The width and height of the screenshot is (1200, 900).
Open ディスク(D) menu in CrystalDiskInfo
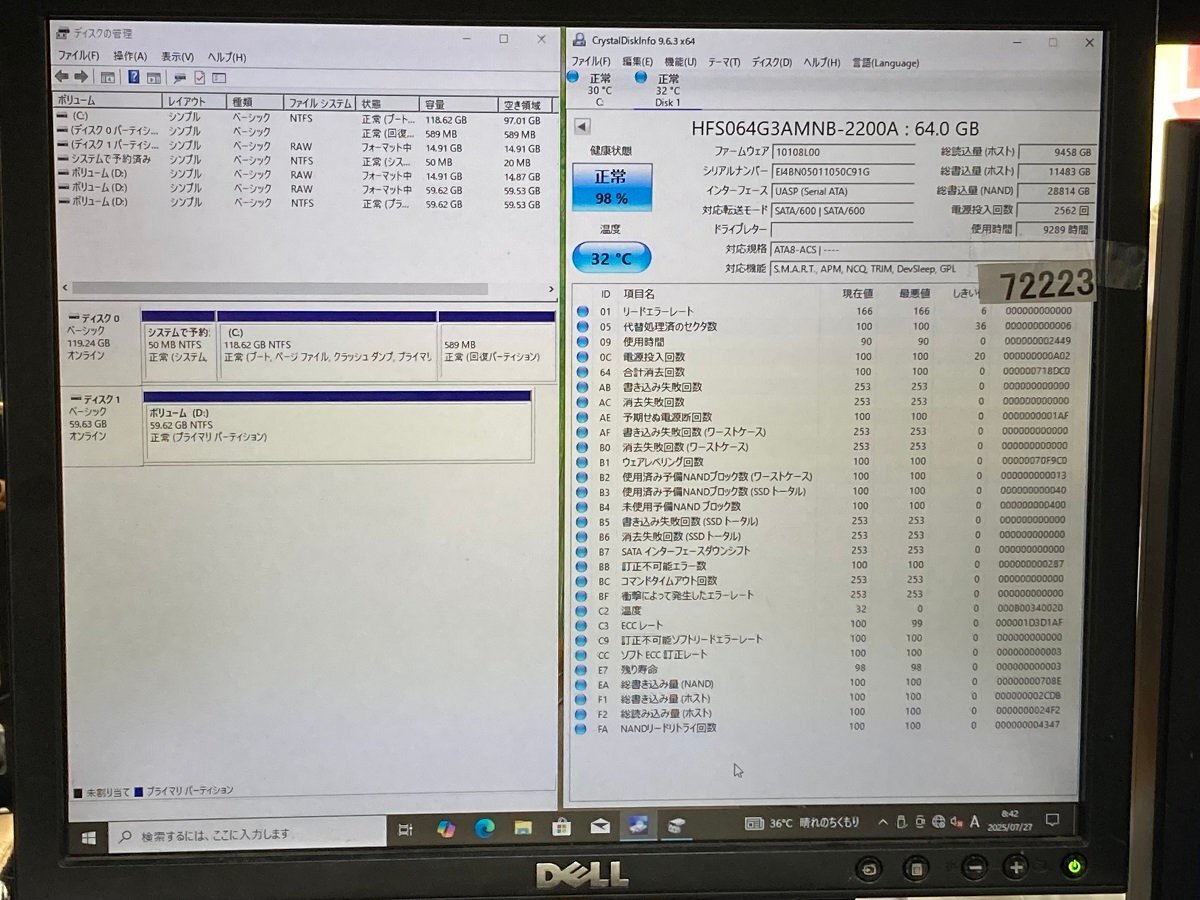coord(771,62)
